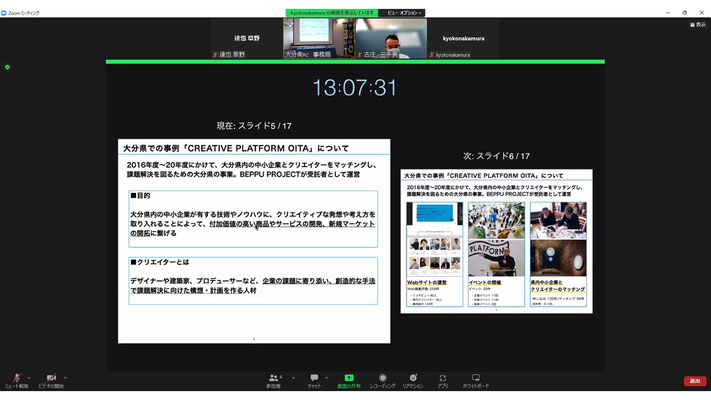711x400 pixels.
Task: Click the ■目的 heading on slide
Action: (x=140, y=195)
